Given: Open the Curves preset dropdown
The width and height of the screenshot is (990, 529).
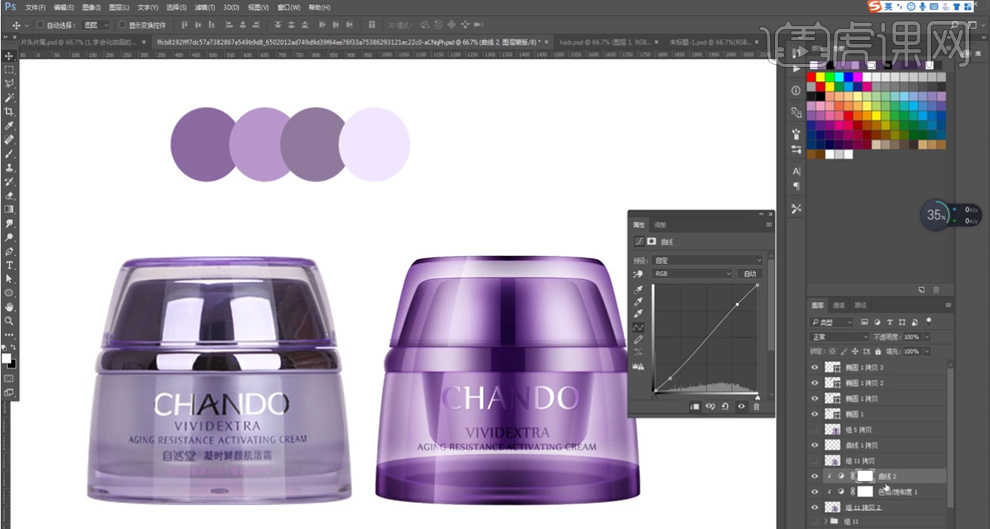Looking at the screenshot, I should (708, 260).
